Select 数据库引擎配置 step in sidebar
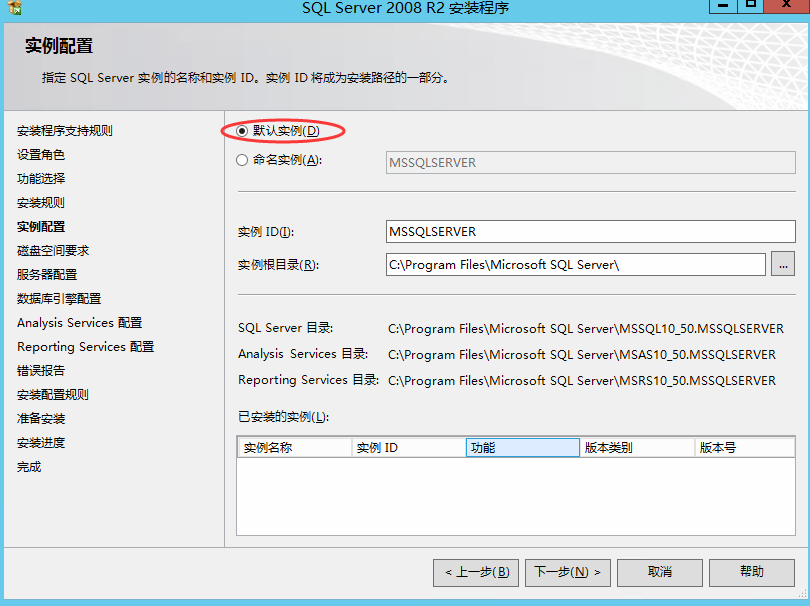The image size is (810, 606). point(59,299)
